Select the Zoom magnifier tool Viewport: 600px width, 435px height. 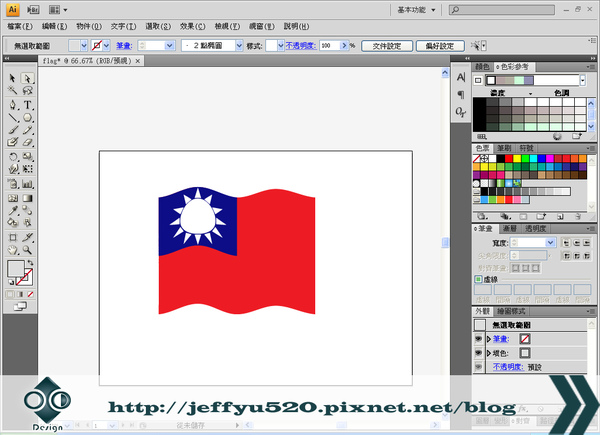[27, 250]
